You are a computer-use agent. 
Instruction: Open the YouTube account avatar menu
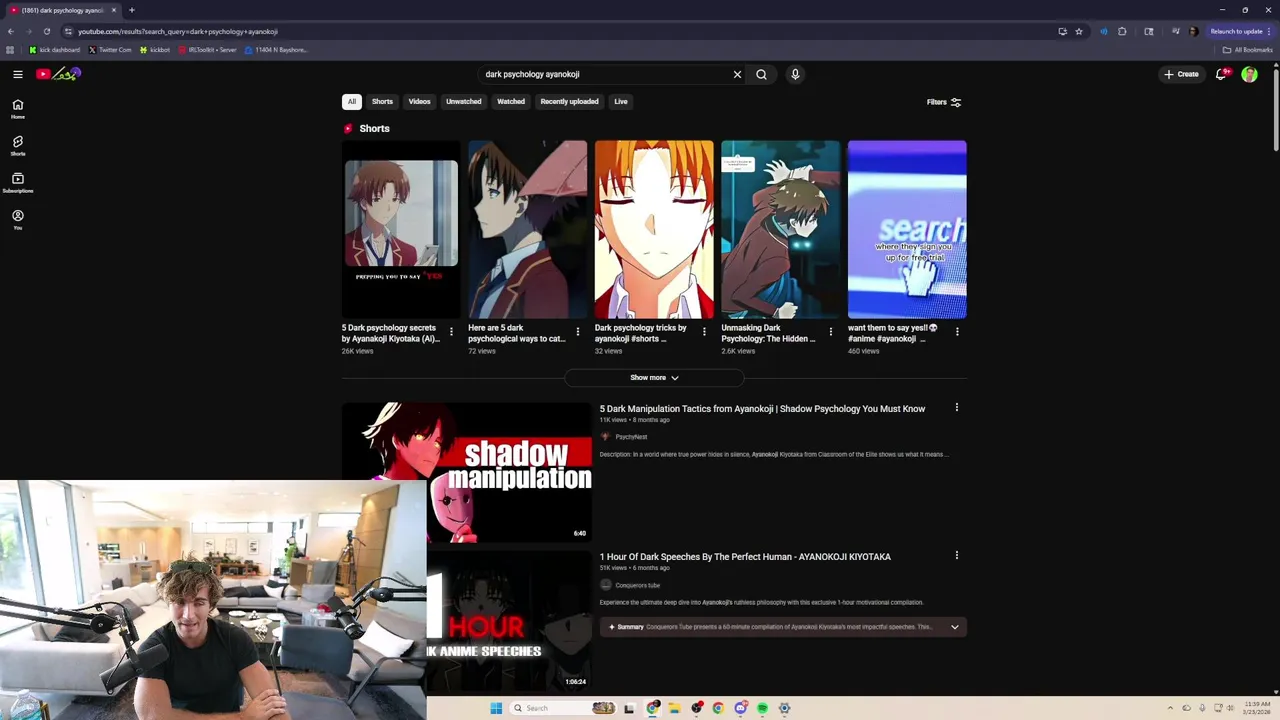tap(1249, 74)
